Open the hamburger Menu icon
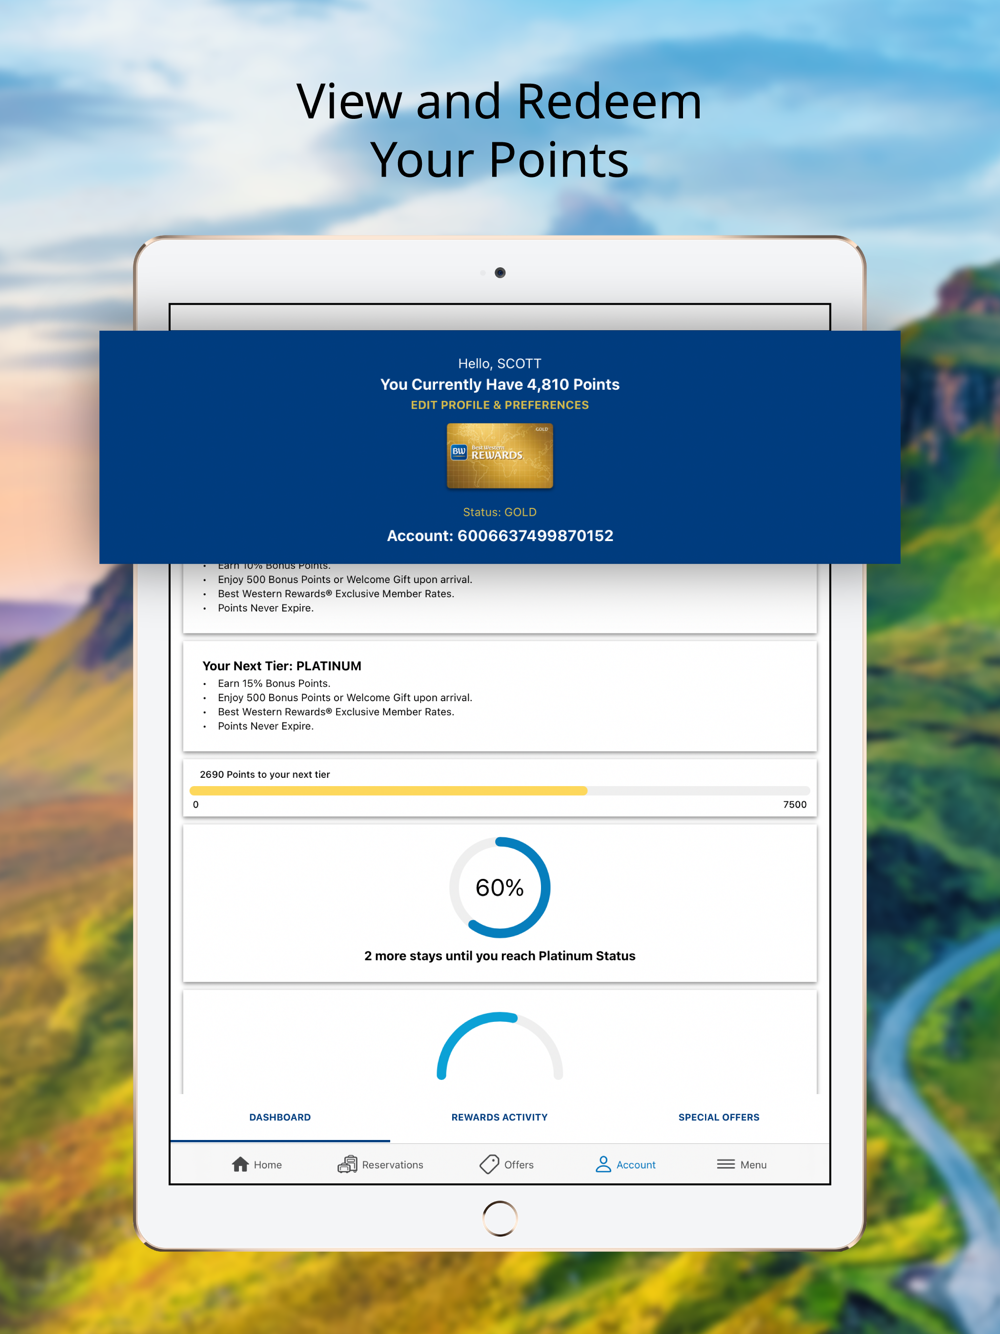The image size is (1000, 1334). [x=726, y=1164]
